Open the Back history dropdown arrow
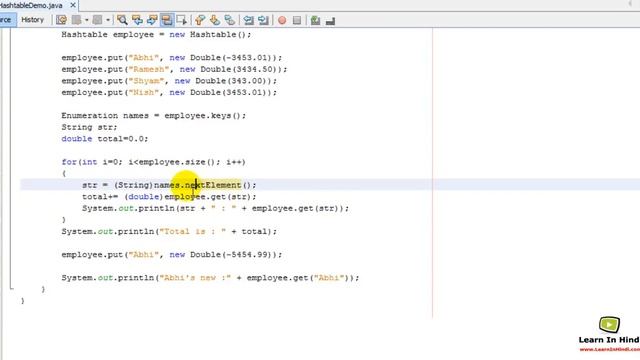The image size is (640, 360). click(x=87, y=20)
